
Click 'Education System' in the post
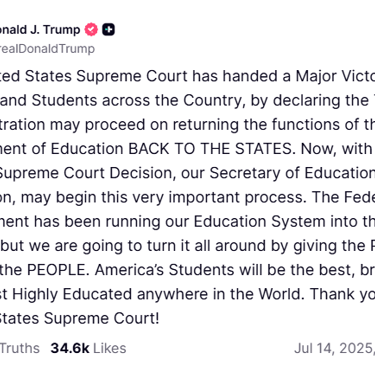260,221
